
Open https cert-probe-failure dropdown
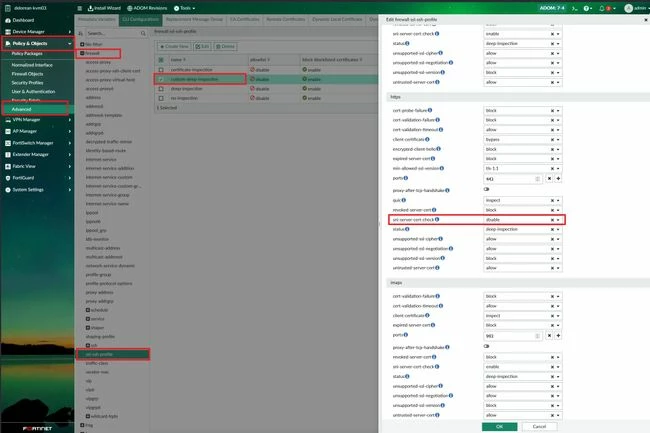[x=523, y=111]
